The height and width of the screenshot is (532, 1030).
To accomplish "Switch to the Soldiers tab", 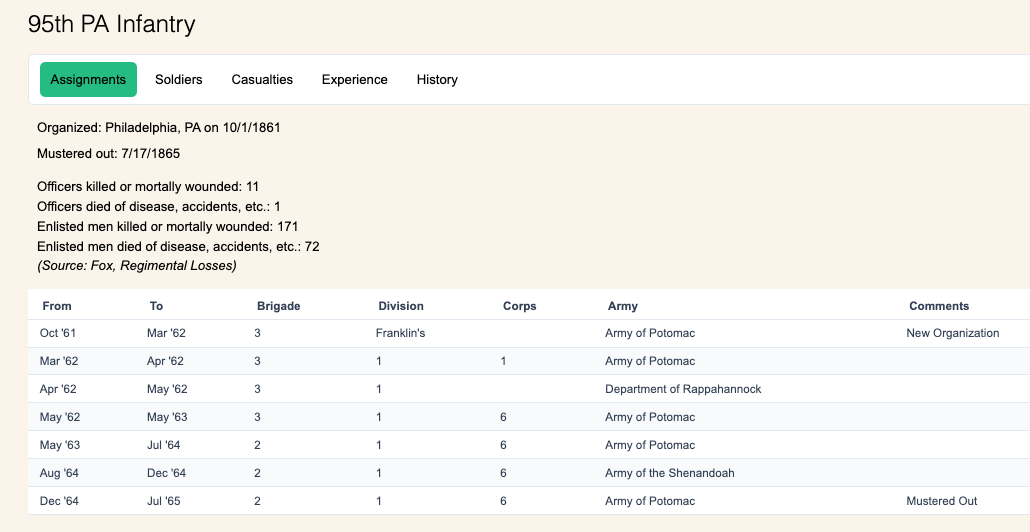I will 178,80.
